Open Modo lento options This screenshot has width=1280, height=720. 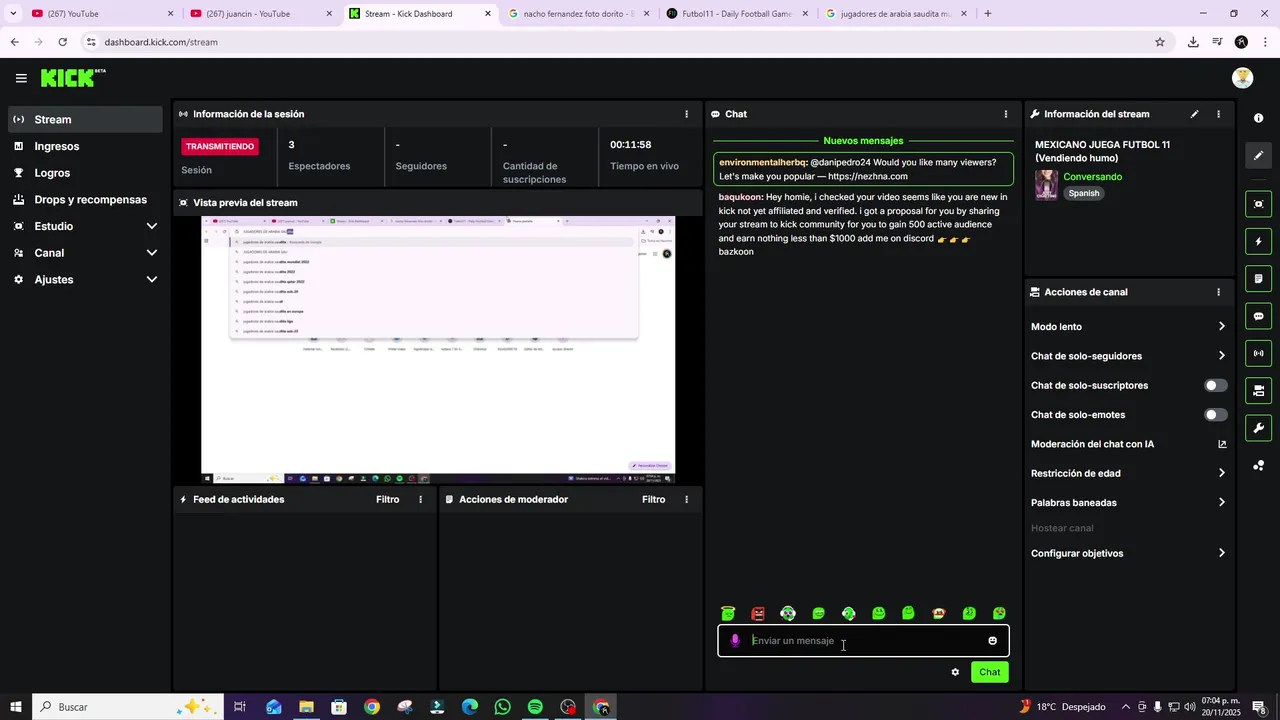[1128, 327]
